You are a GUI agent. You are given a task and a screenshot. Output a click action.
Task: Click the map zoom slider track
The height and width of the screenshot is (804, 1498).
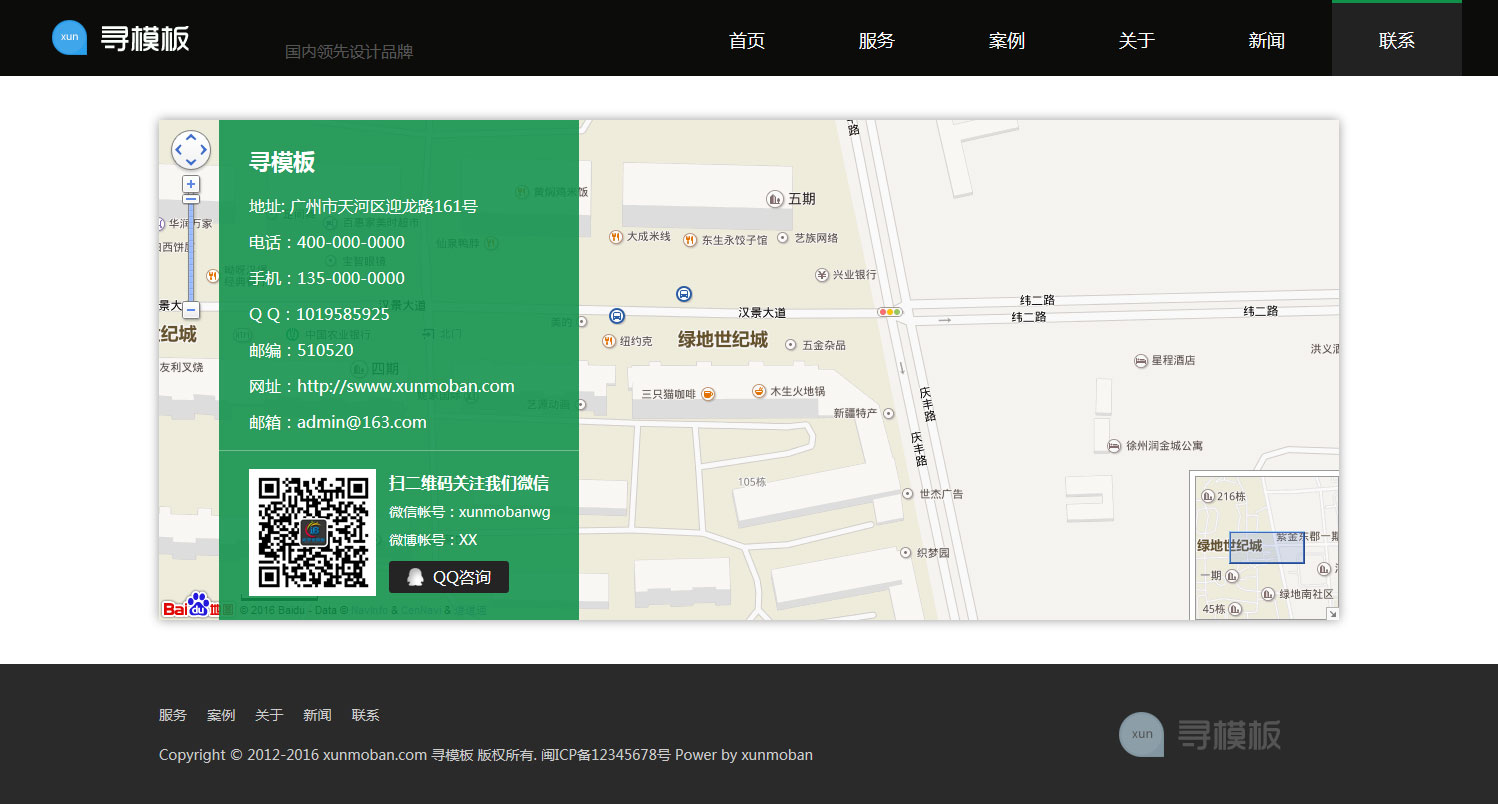[x=191, y=253]
